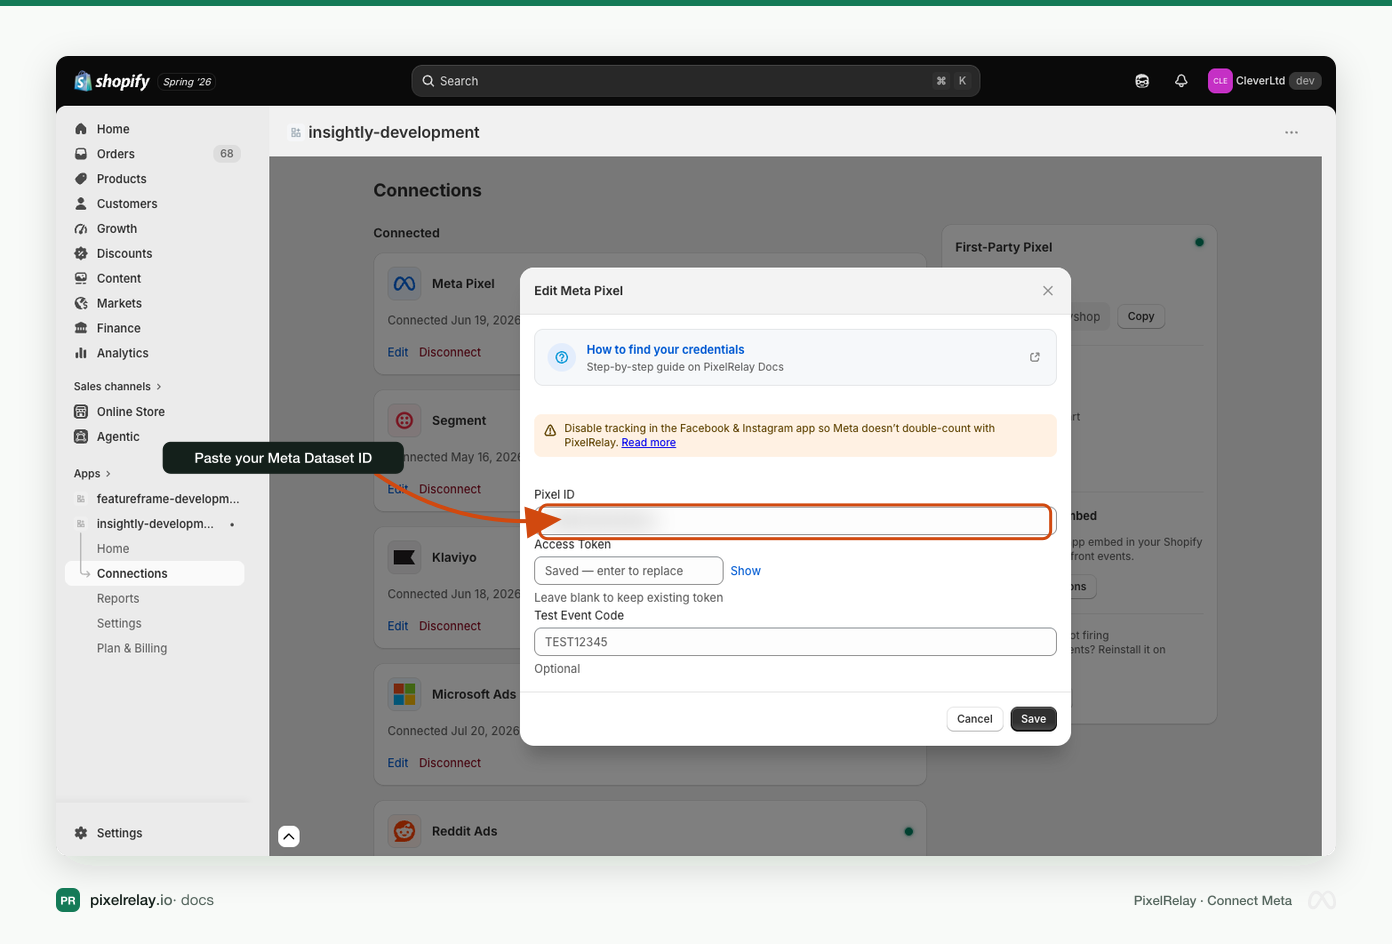Screen dimensions: 1392x944
Task: Click the Pixel ID input field
Action: pyautogui.click(x=795, y=521)
